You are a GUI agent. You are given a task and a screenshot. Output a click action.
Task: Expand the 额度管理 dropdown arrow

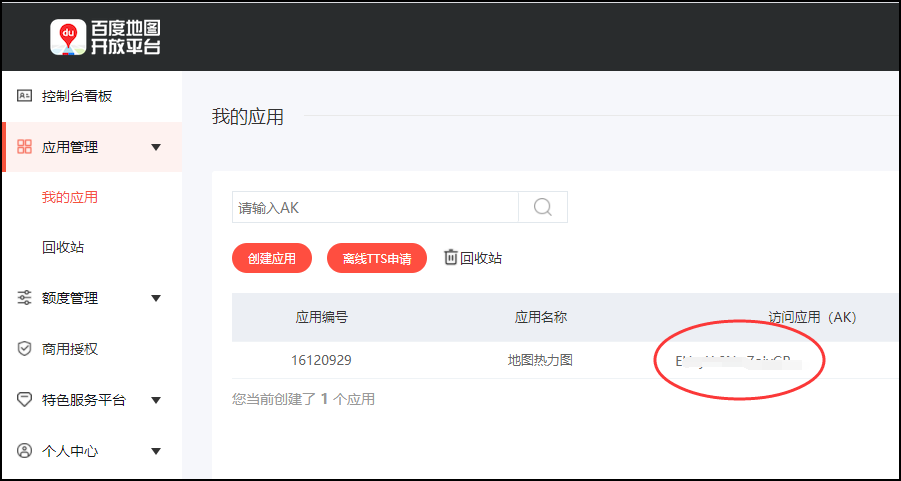(x=155, y=298)
